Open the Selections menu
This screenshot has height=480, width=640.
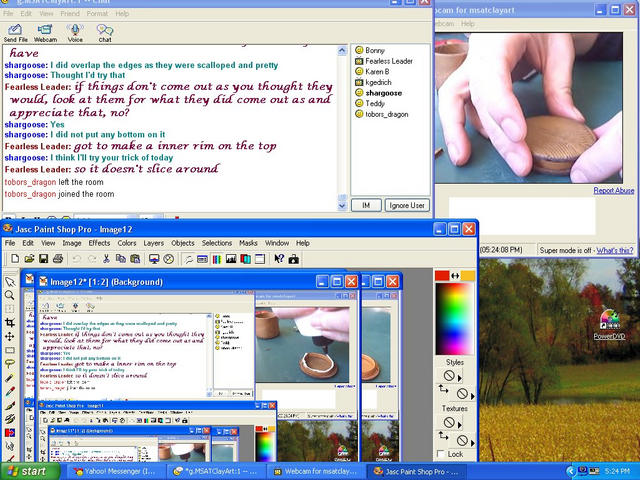click(x=217, y=243)
